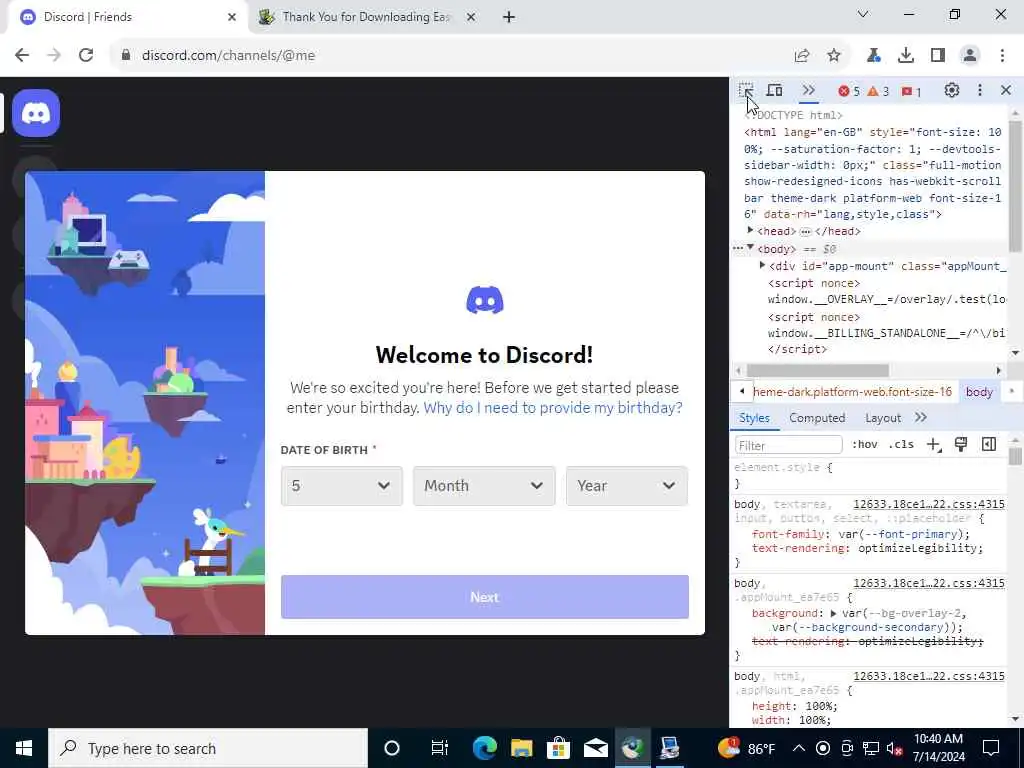The width and height of the screenshot is (1024, 768).
Task: Select the html DOCTYPE line
Action: [x=794, y=115]
